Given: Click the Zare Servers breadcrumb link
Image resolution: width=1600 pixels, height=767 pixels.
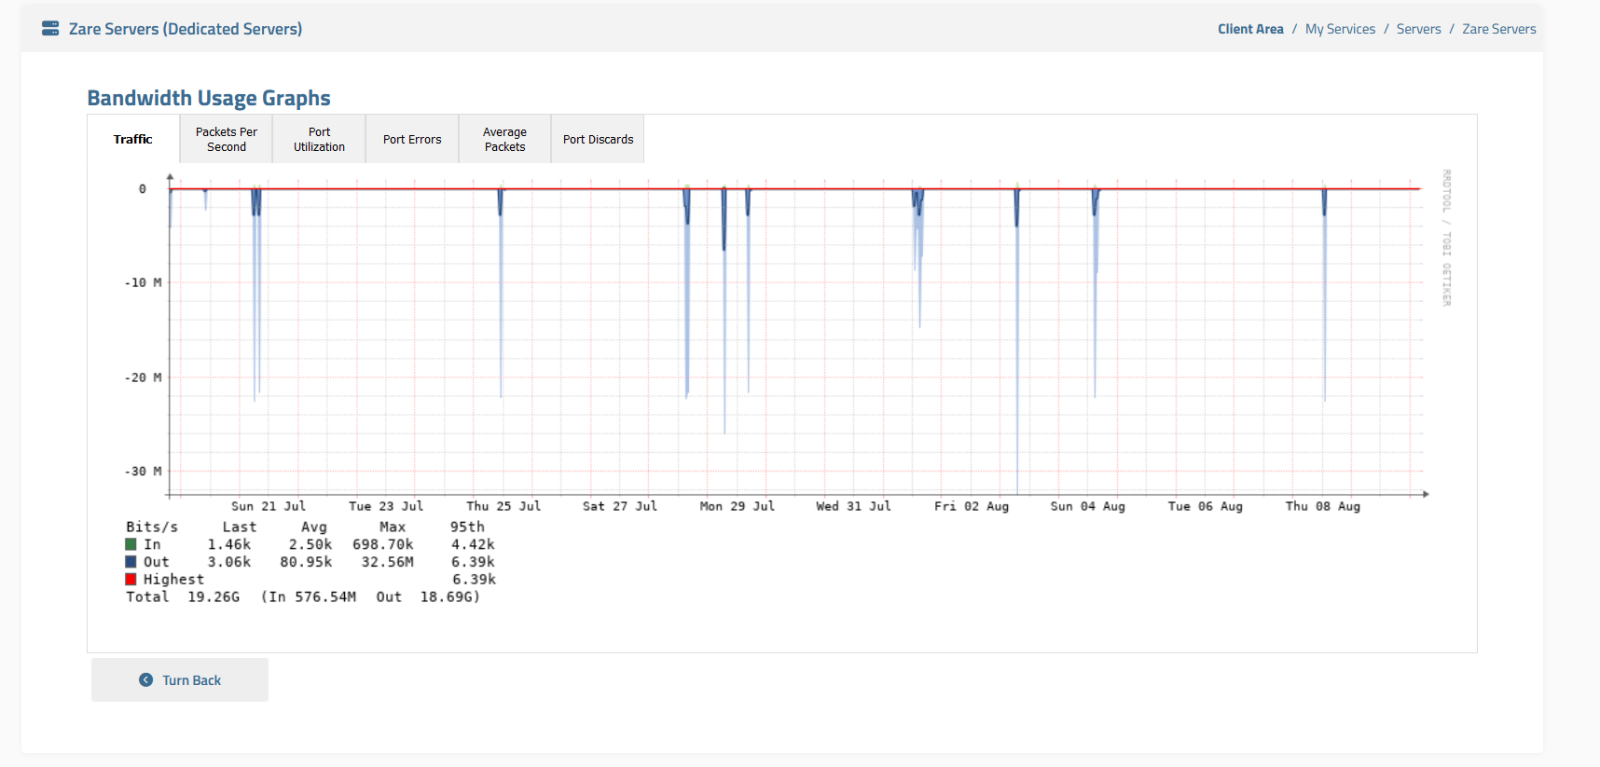Looking at the screenshot, I should click(1499, 29).
